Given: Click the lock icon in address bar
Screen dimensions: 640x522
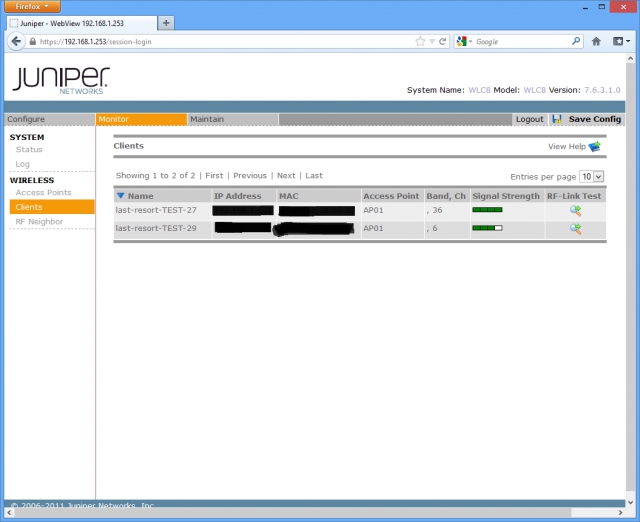Looking at the screenshot, I should [33, 42].
